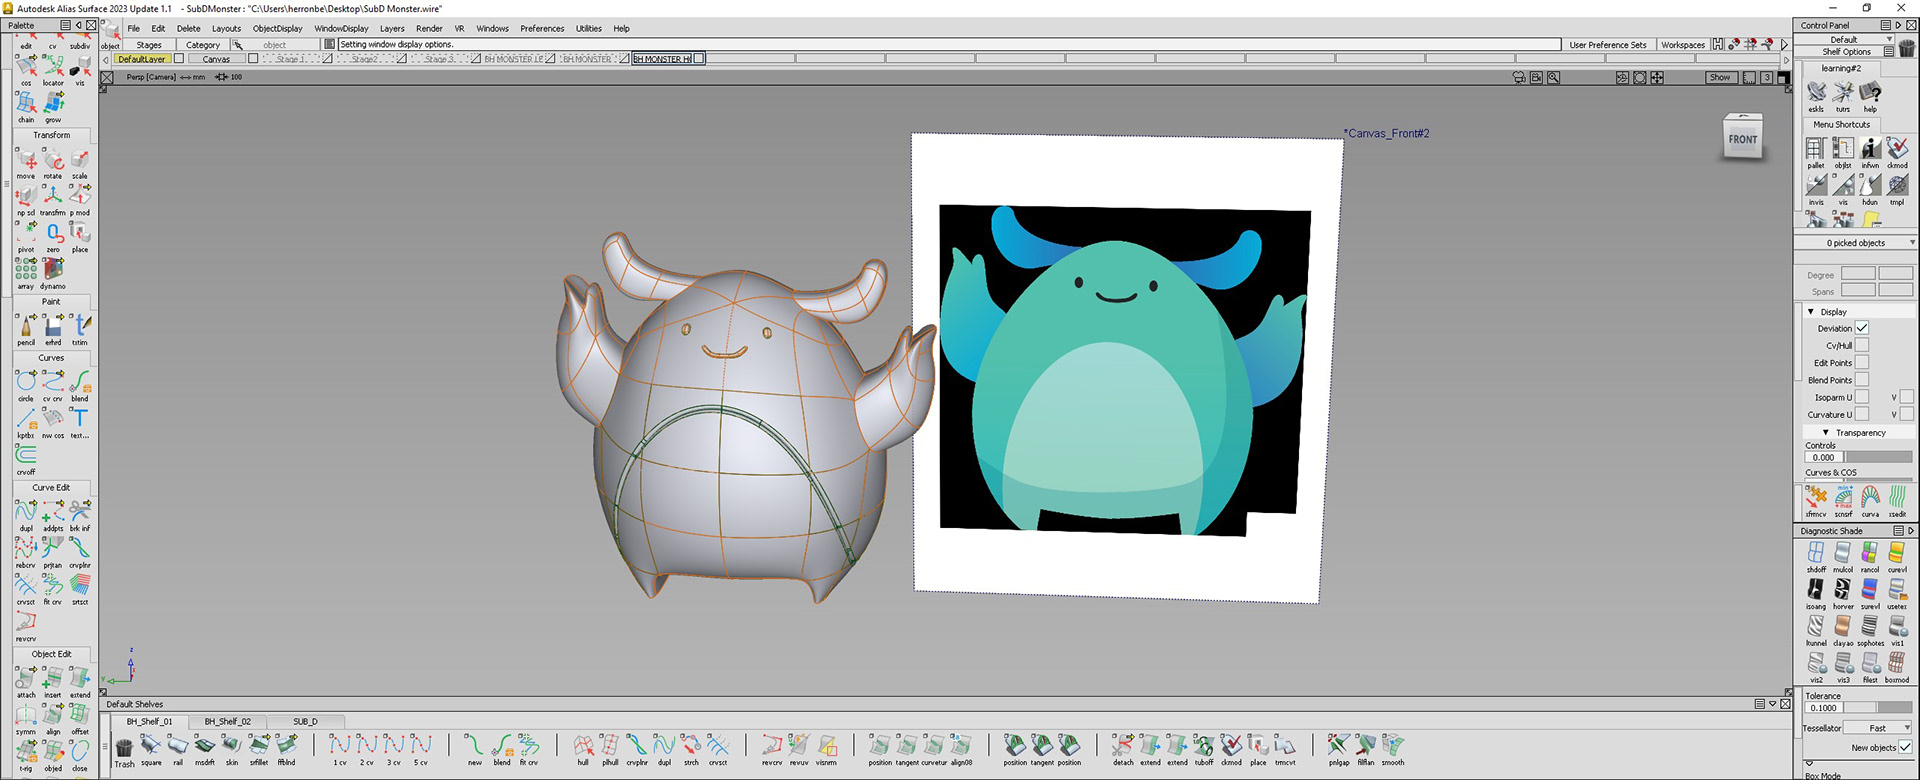Select the mulcol diagnostic shade icon
The width and height of the screenshot is (1920, 780).
coord(1843,557)
